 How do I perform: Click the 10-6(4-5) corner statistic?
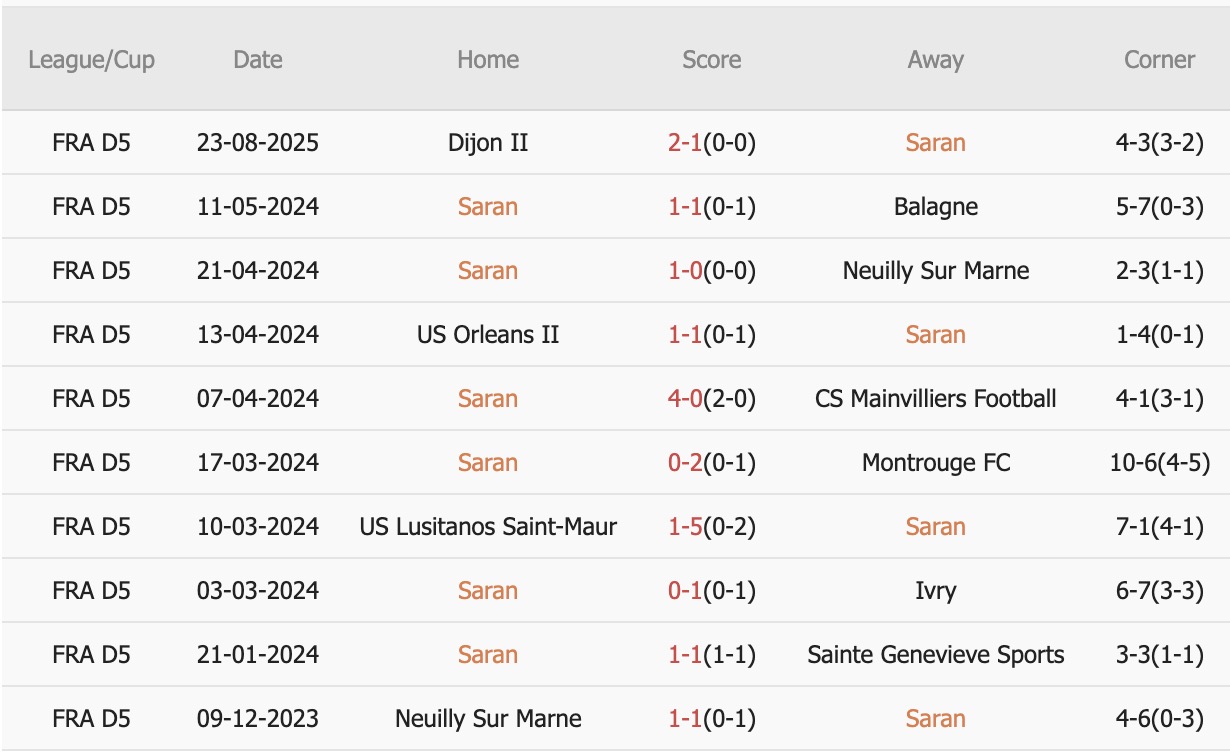(1159, 463)
